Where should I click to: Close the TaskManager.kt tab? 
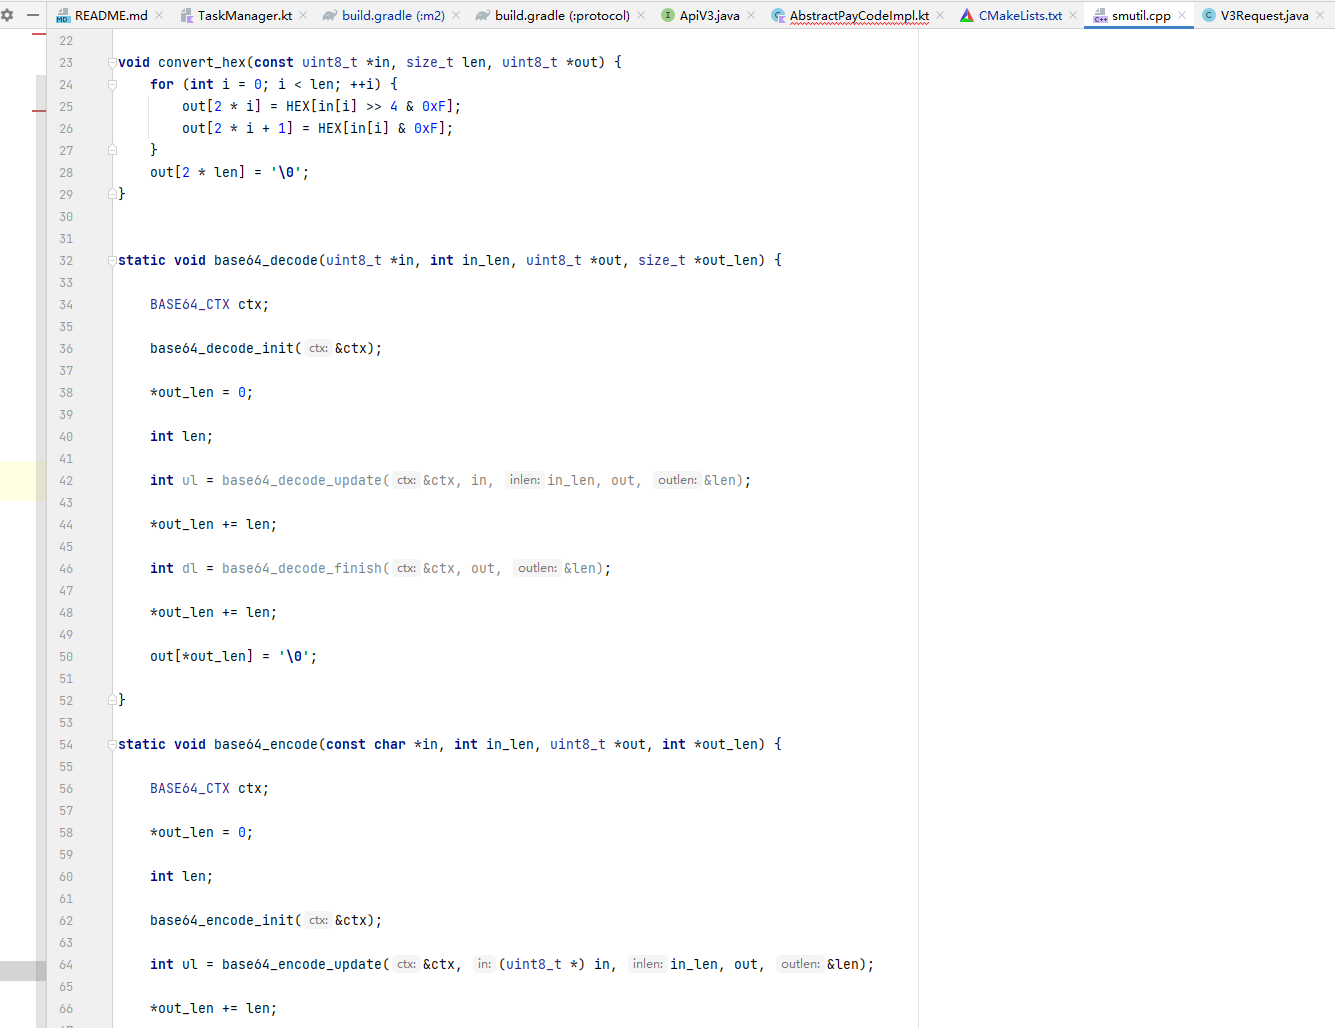click(x=304, y=15)
